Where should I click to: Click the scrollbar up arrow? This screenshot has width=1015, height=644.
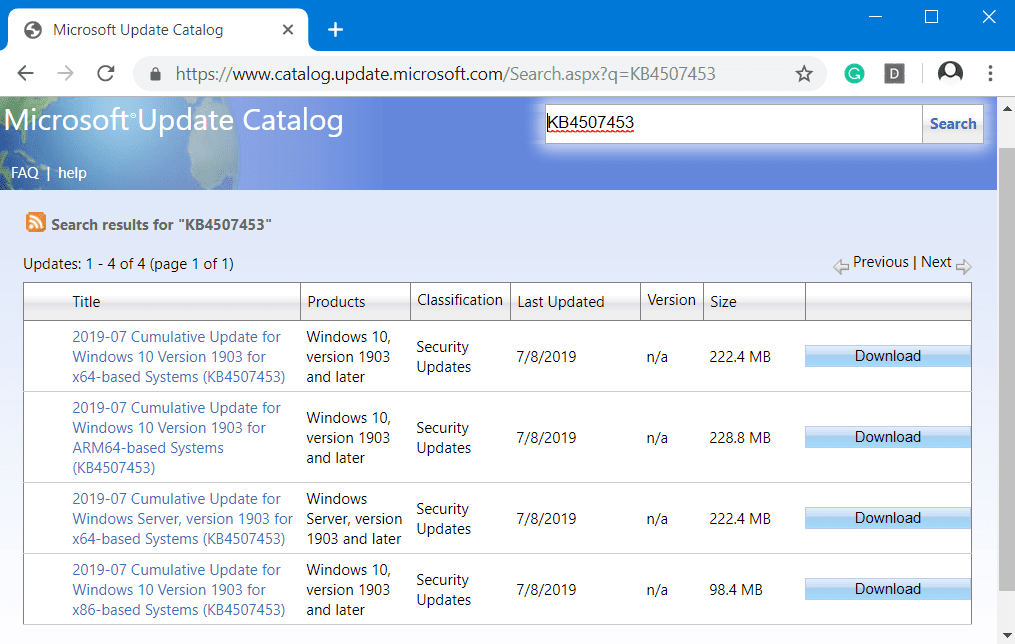(x=1007, y=108)
